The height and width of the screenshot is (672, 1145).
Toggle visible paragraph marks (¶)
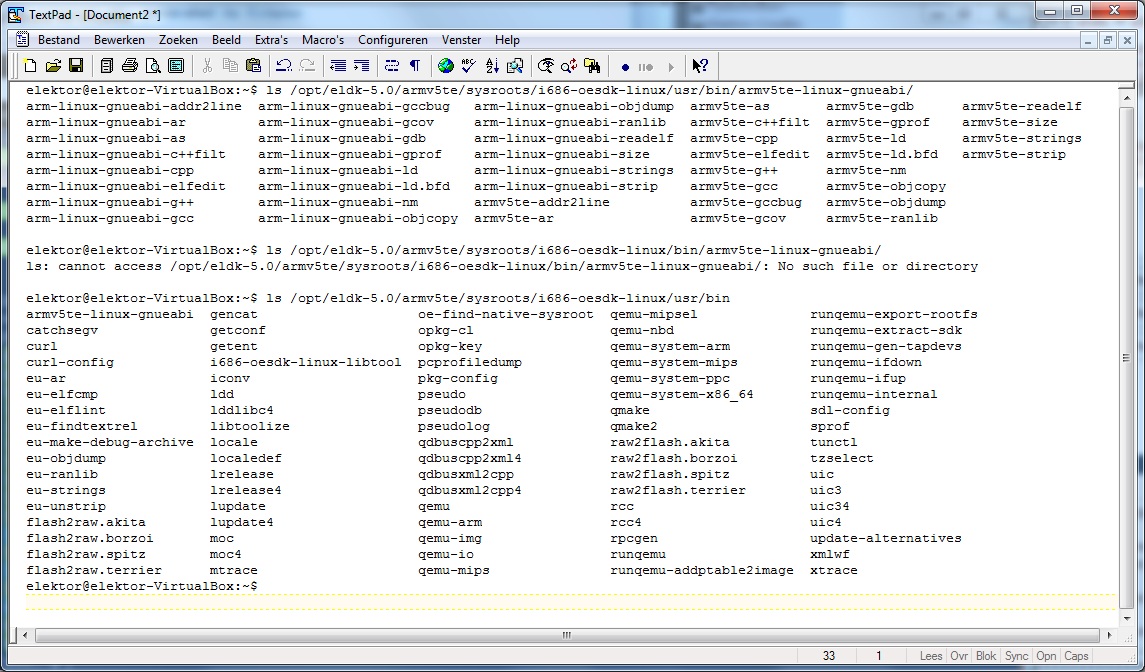(x=415, y=66)
